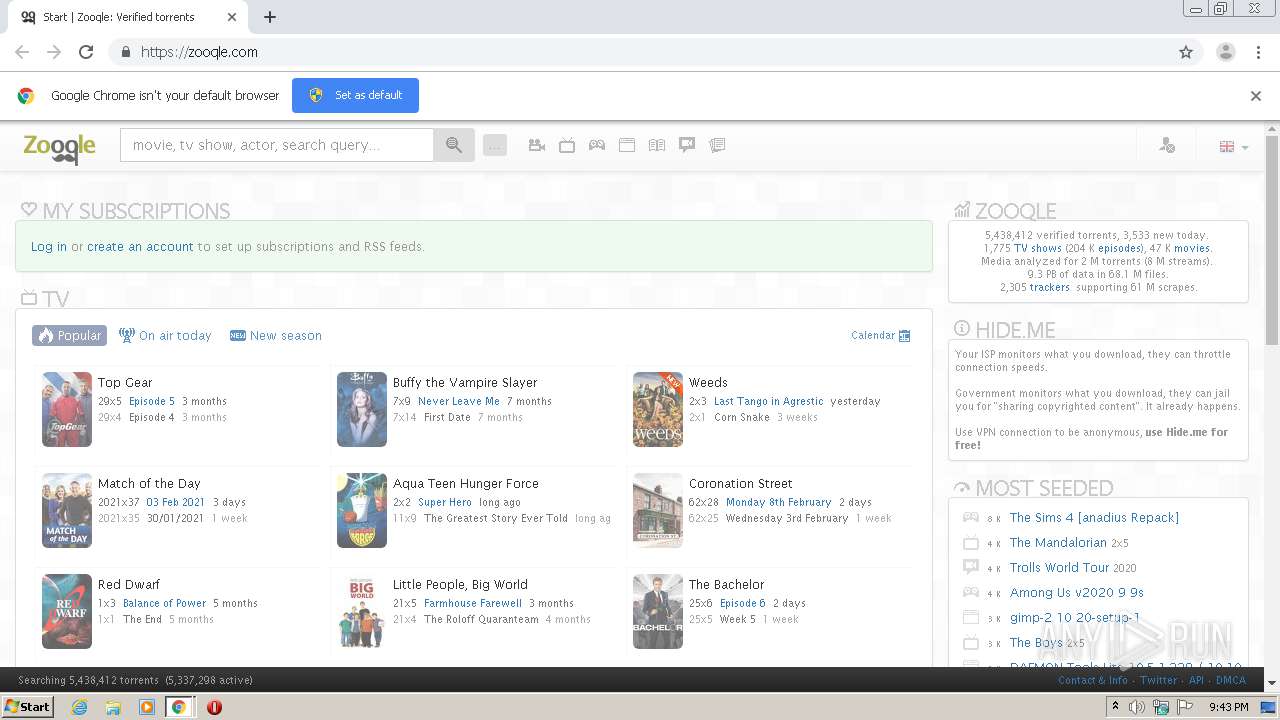Open The Sims 4 [anadius Repack] torrent
Screen dimensions: 1280x720
(1094, 517)
